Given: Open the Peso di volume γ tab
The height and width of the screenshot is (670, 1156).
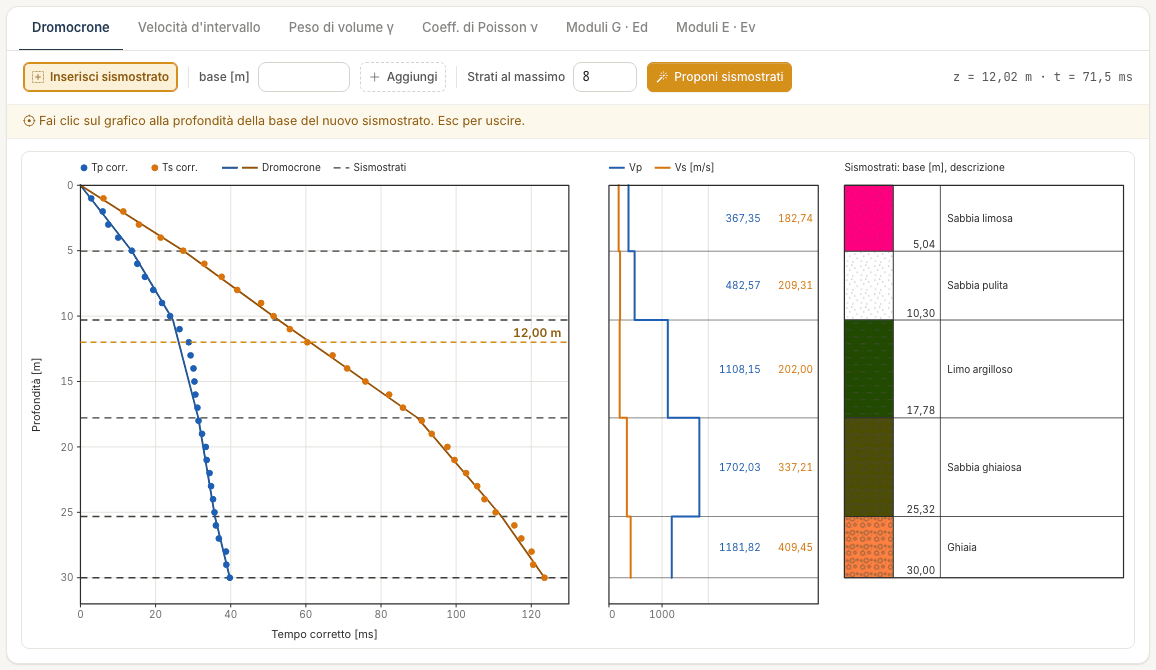Looking at the screenshot, I should (341, 28).
